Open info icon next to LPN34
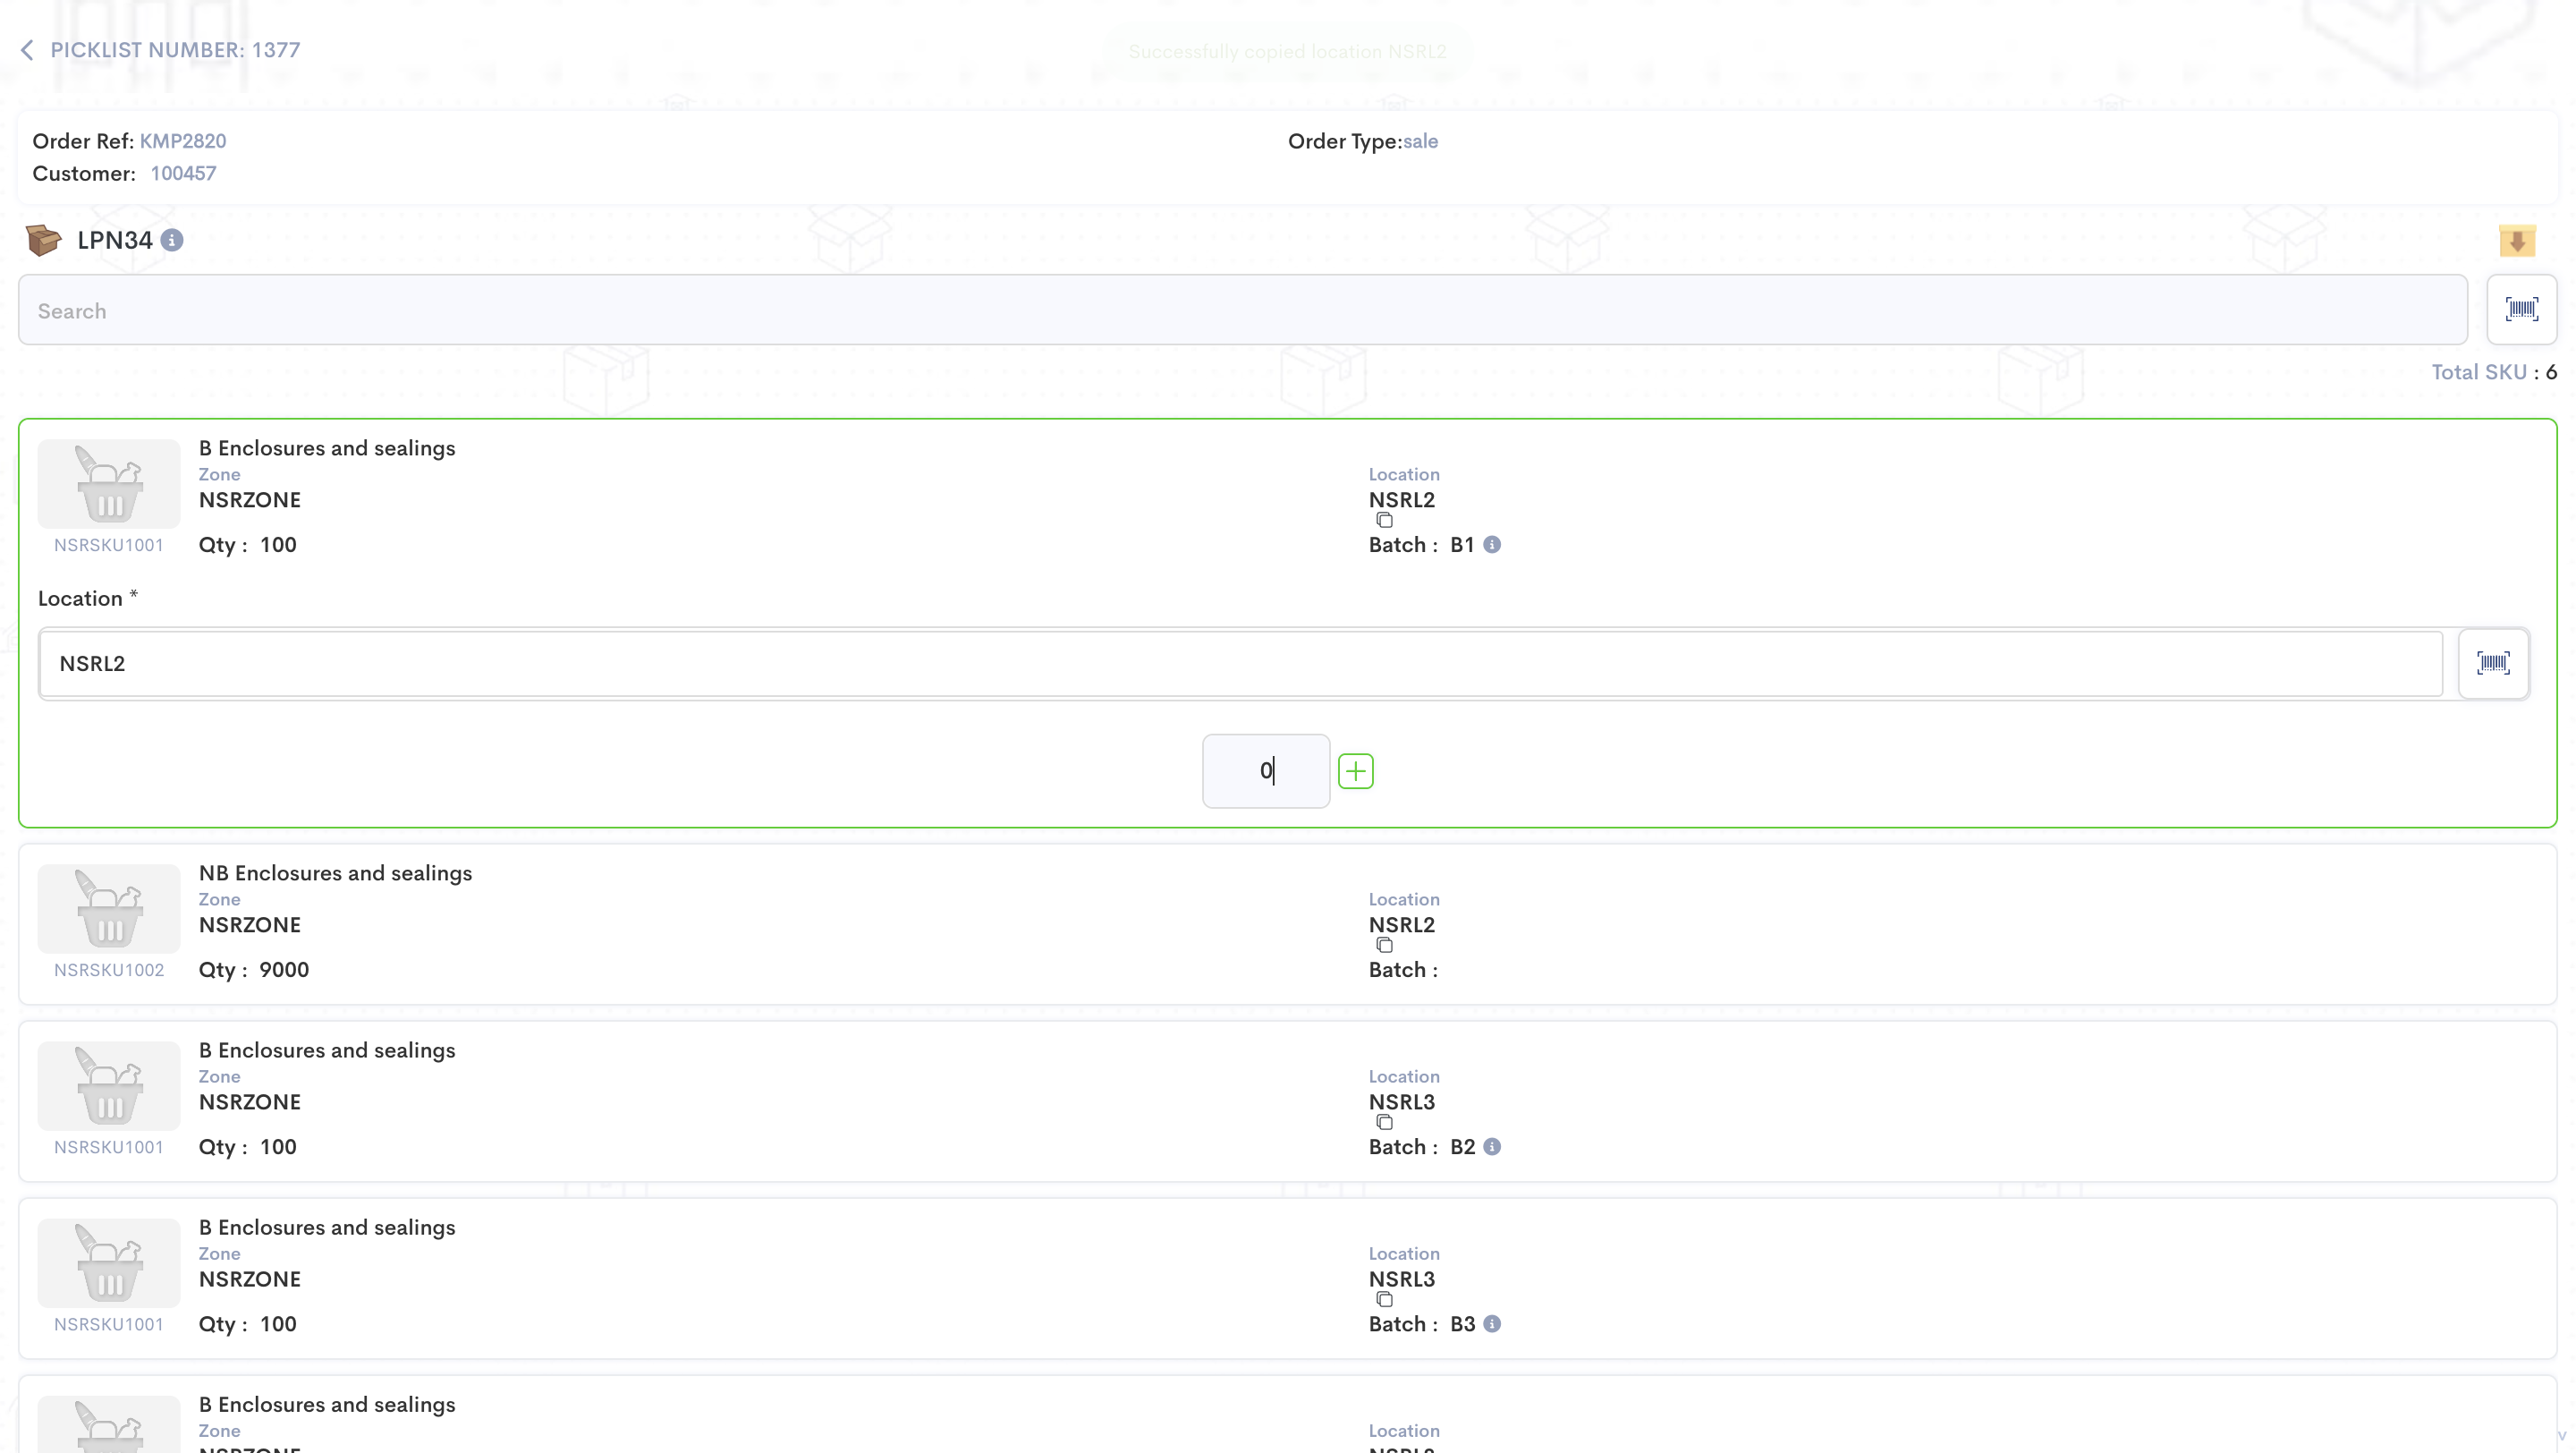This screenshot has height=1453, width=2576. click(172, 240)
